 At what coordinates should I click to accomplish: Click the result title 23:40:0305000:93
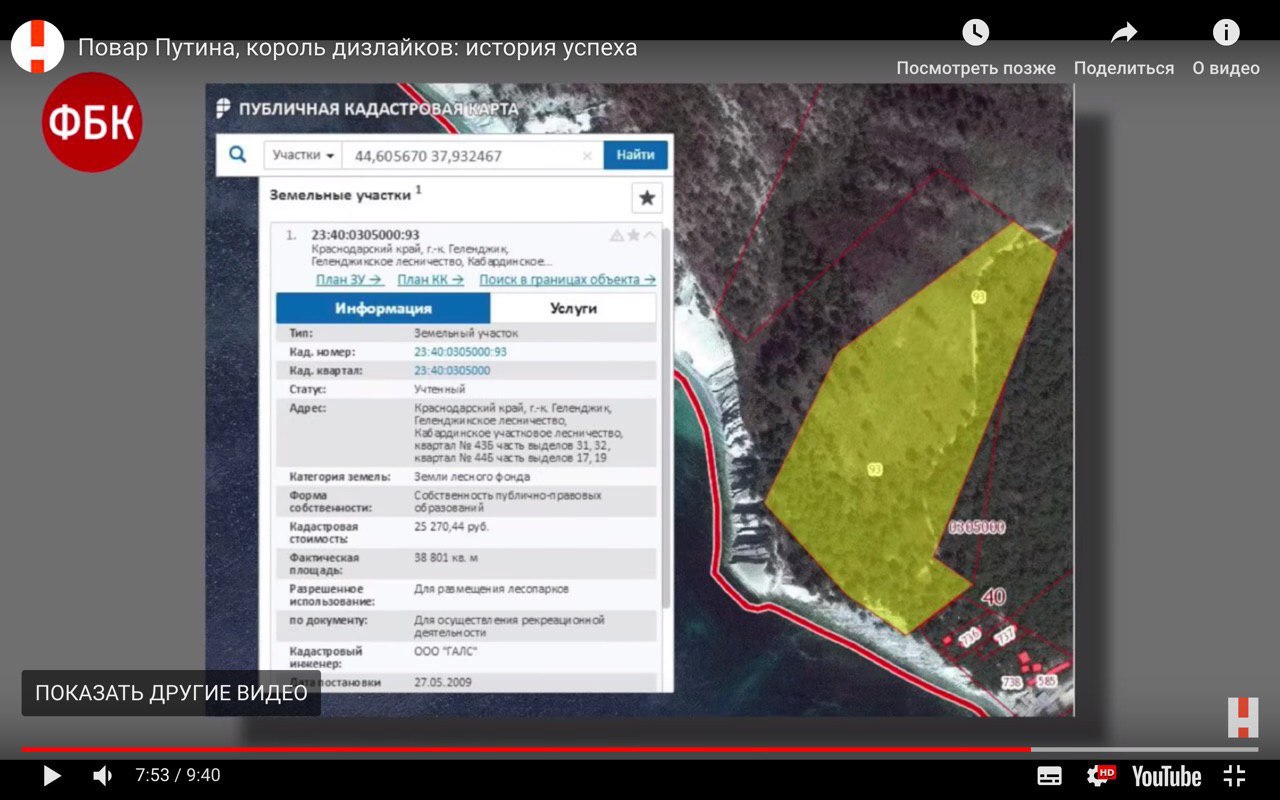365,235
